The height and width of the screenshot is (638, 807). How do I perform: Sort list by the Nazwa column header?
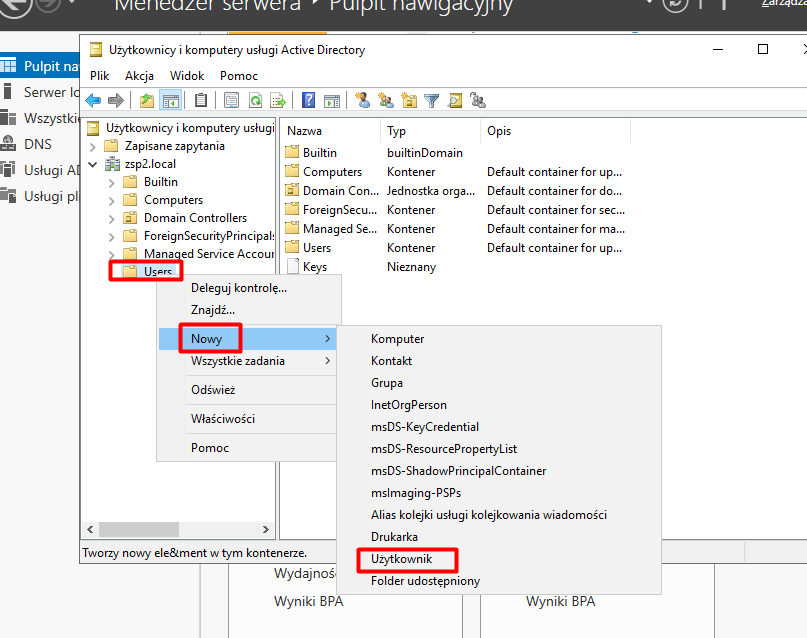coord(305,131)
